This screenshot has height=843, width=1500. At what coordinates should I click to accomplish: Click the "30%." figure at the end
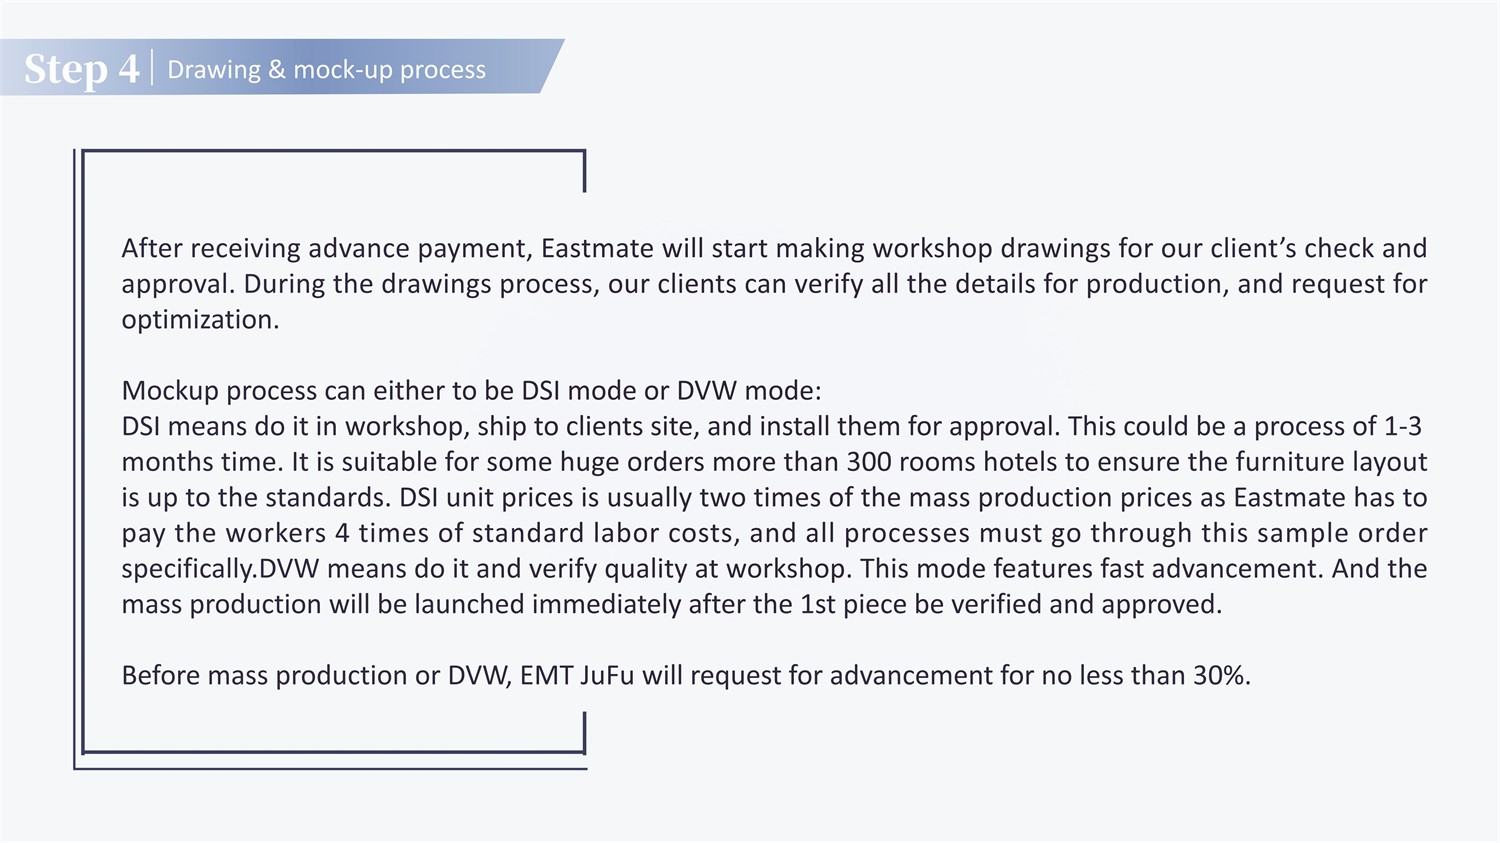pyautogui.click(x=1221, y=675)
